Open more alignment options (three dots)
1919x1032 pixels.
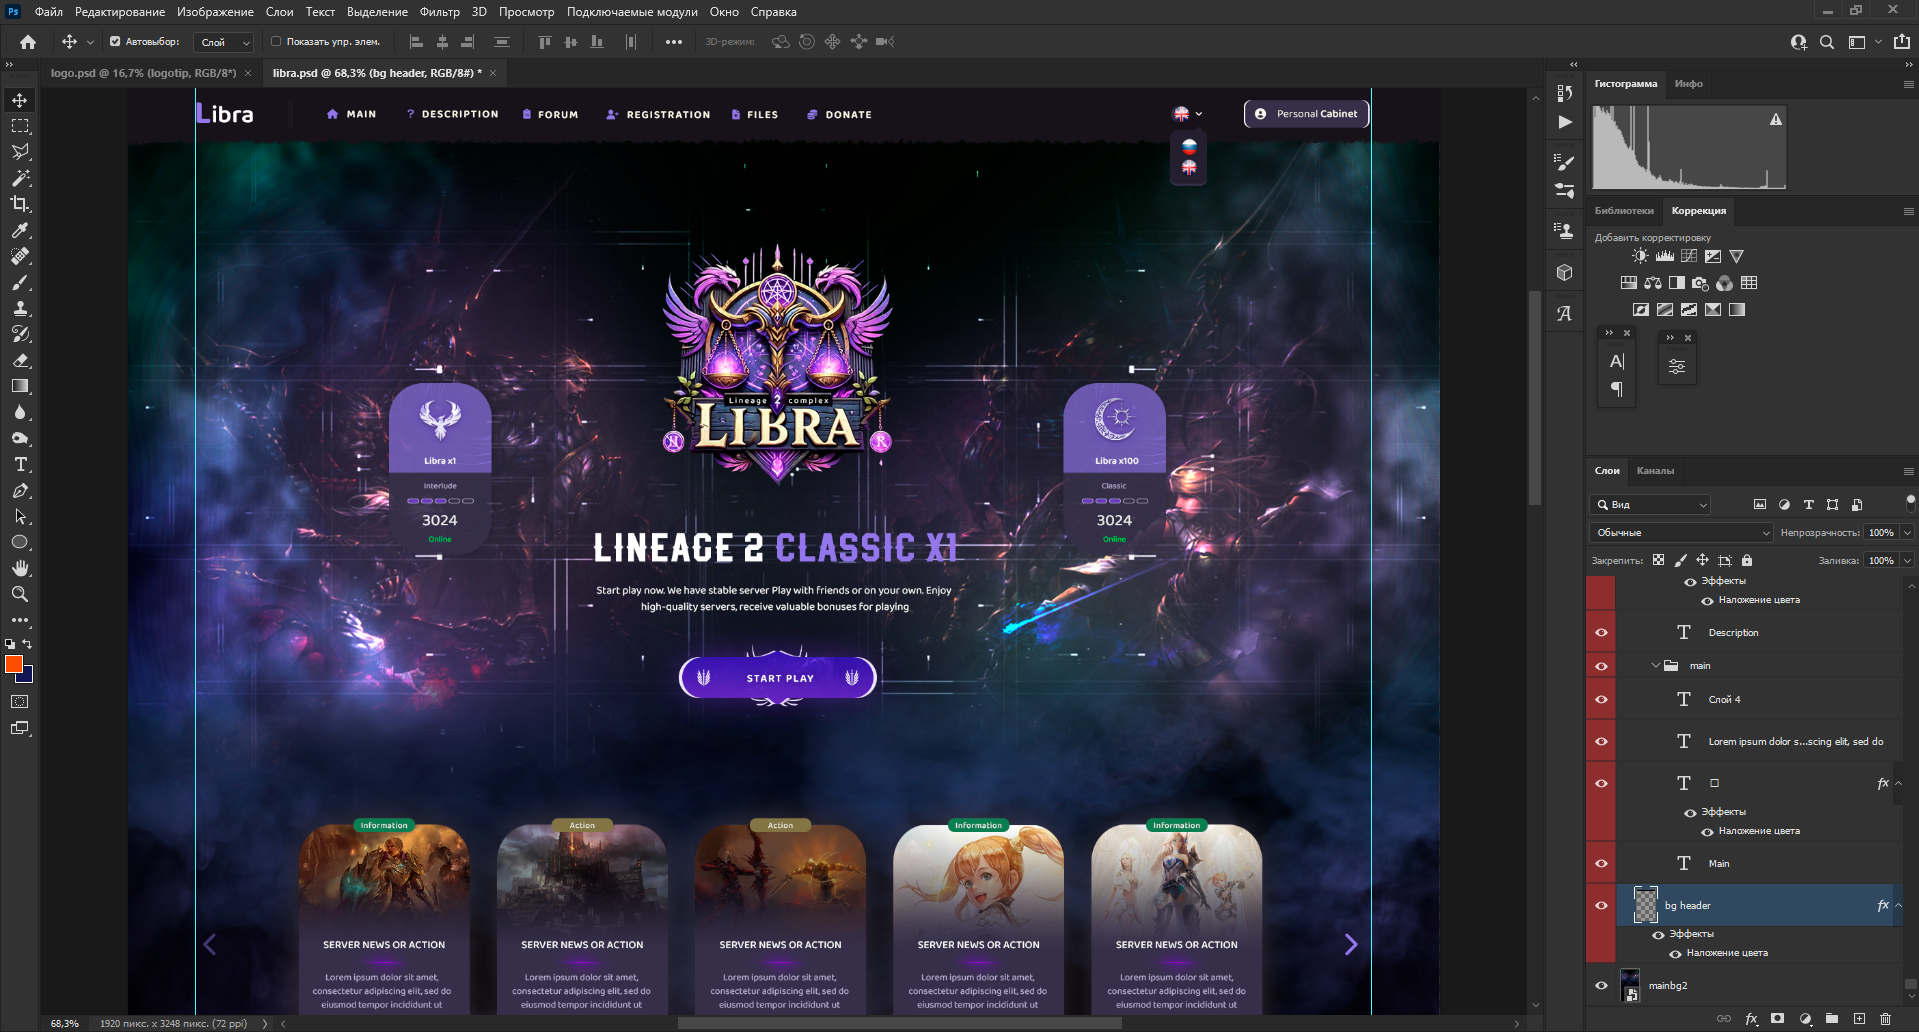674,42
